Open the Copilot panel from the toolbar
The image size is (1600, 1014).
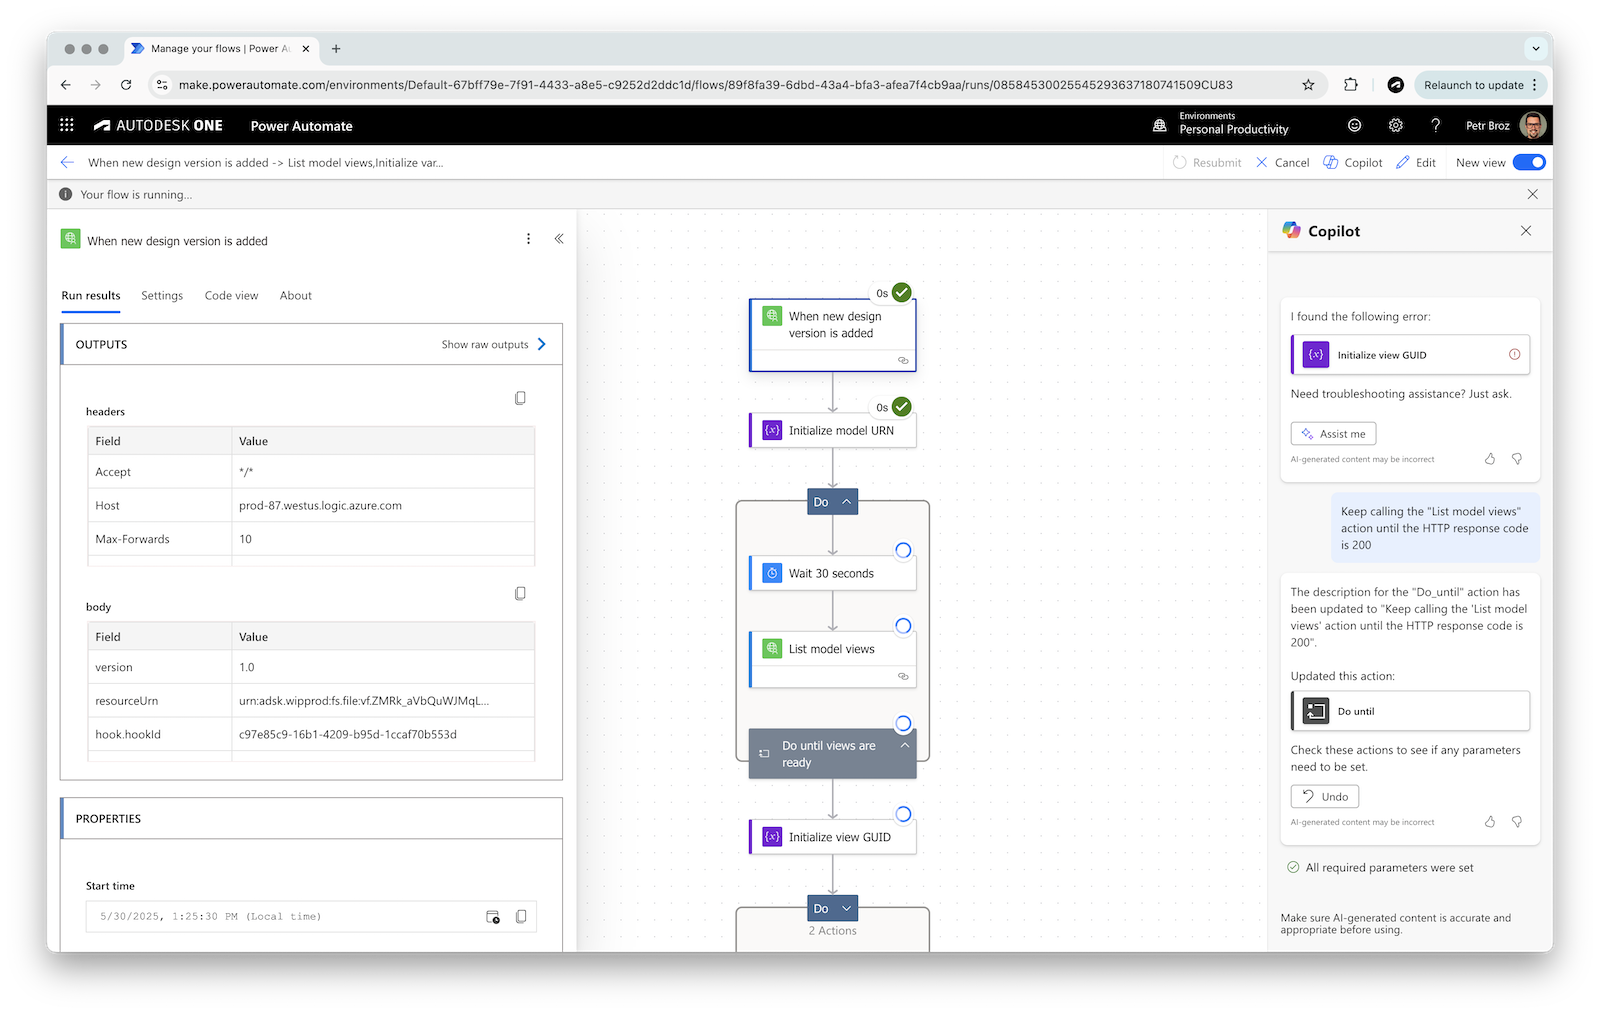pos(1352,162)
